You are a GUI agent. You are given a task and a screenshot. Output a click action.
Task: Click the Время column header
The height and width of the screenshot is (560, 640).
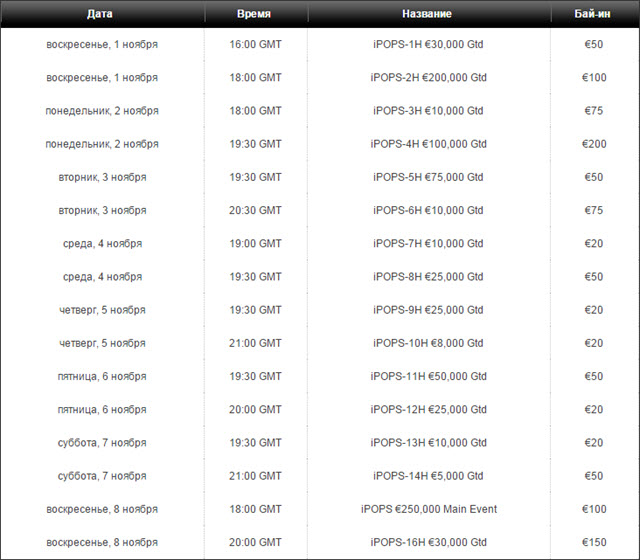click(254, 14)
